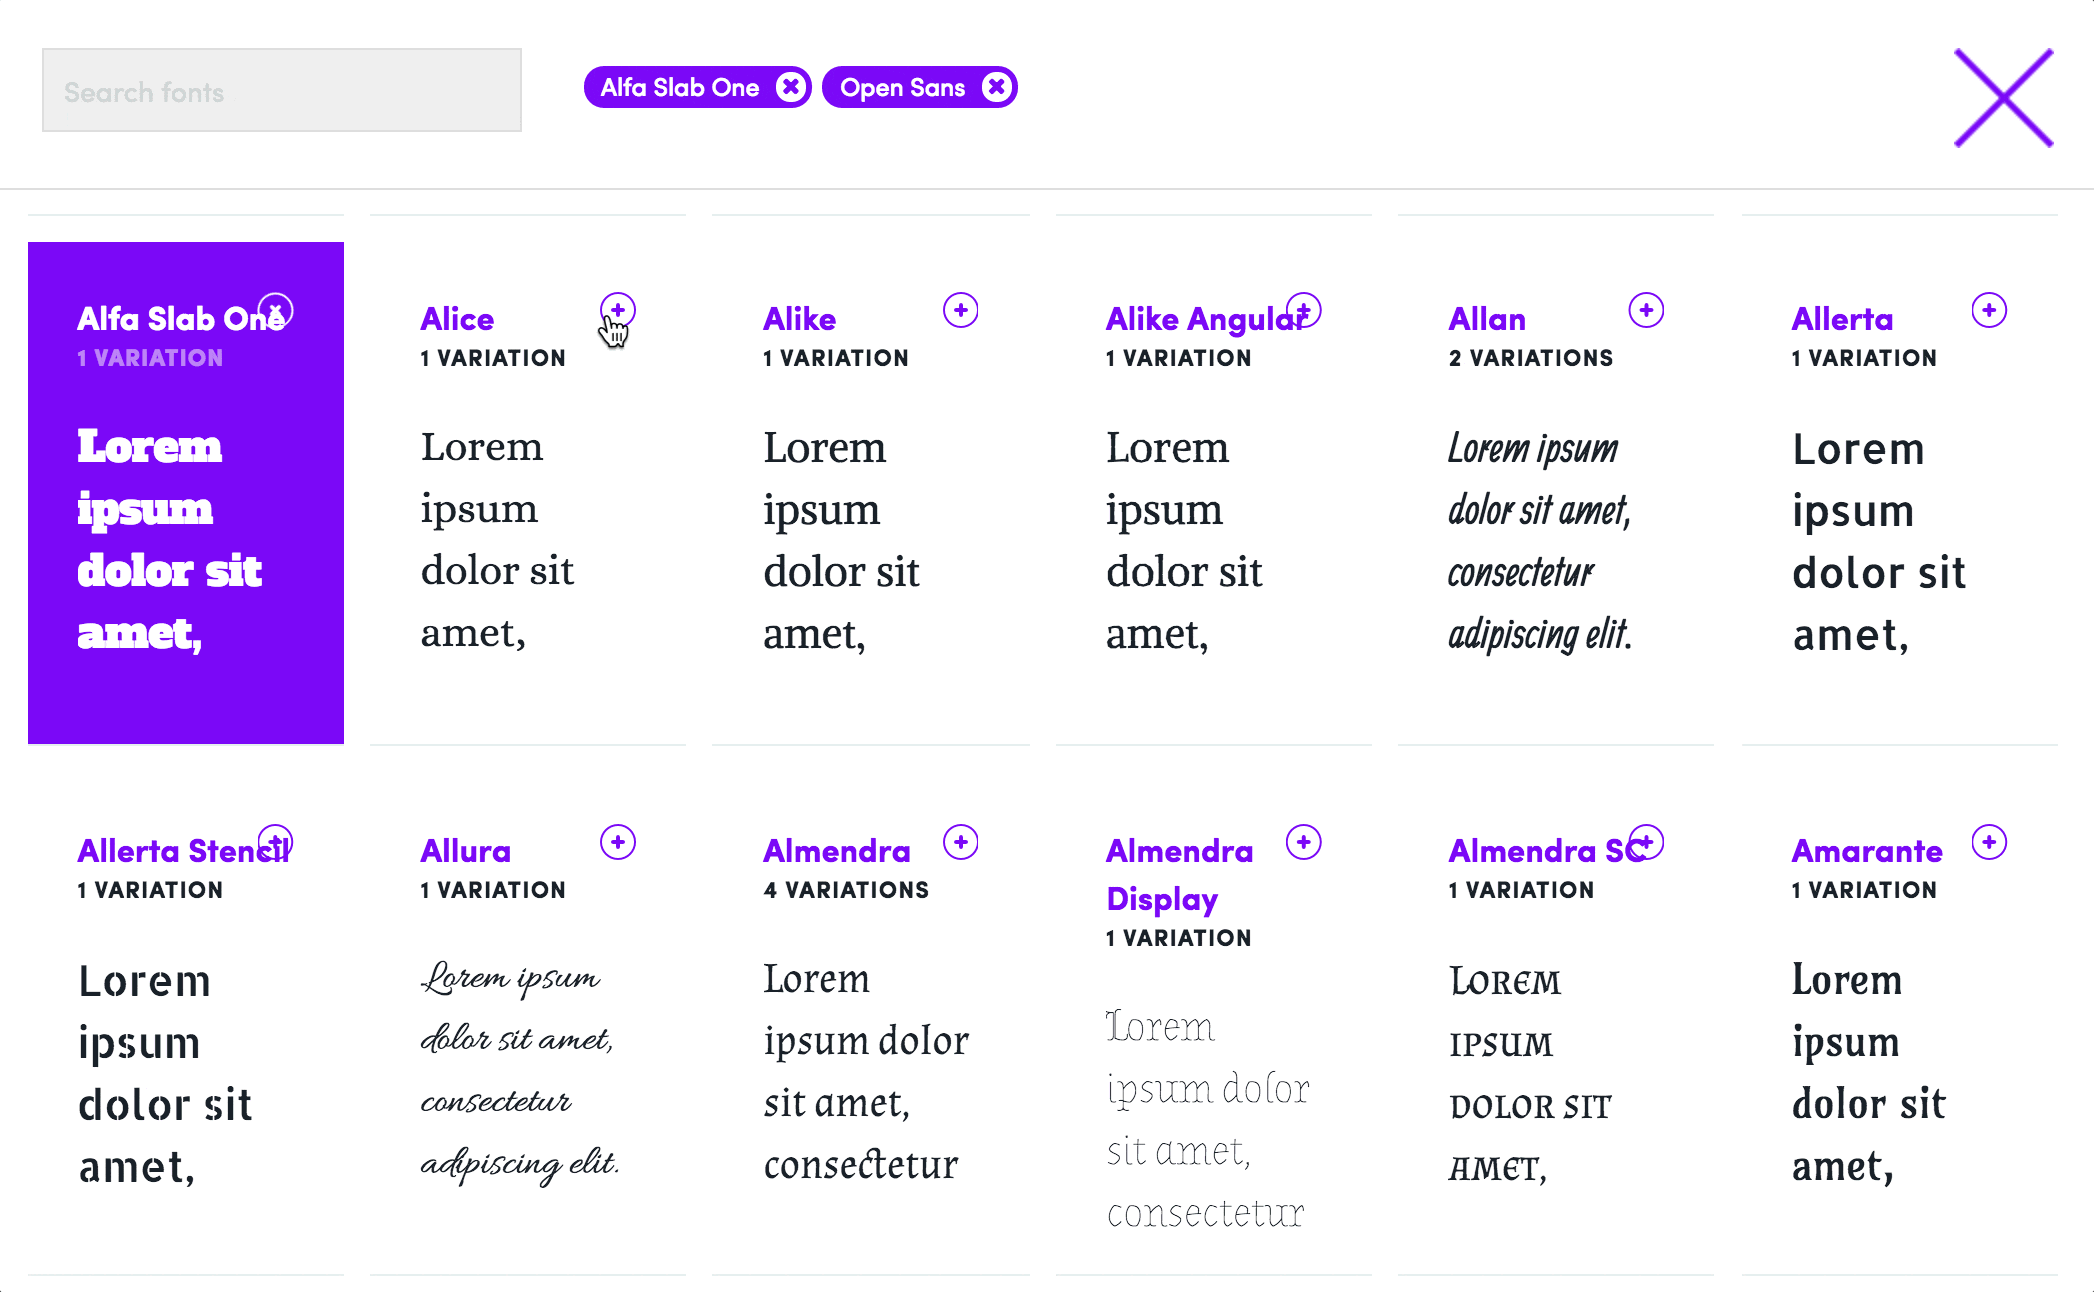Remove the Open Sans tag
This screenshot has height=1292, width=2094.
(996, 87)
